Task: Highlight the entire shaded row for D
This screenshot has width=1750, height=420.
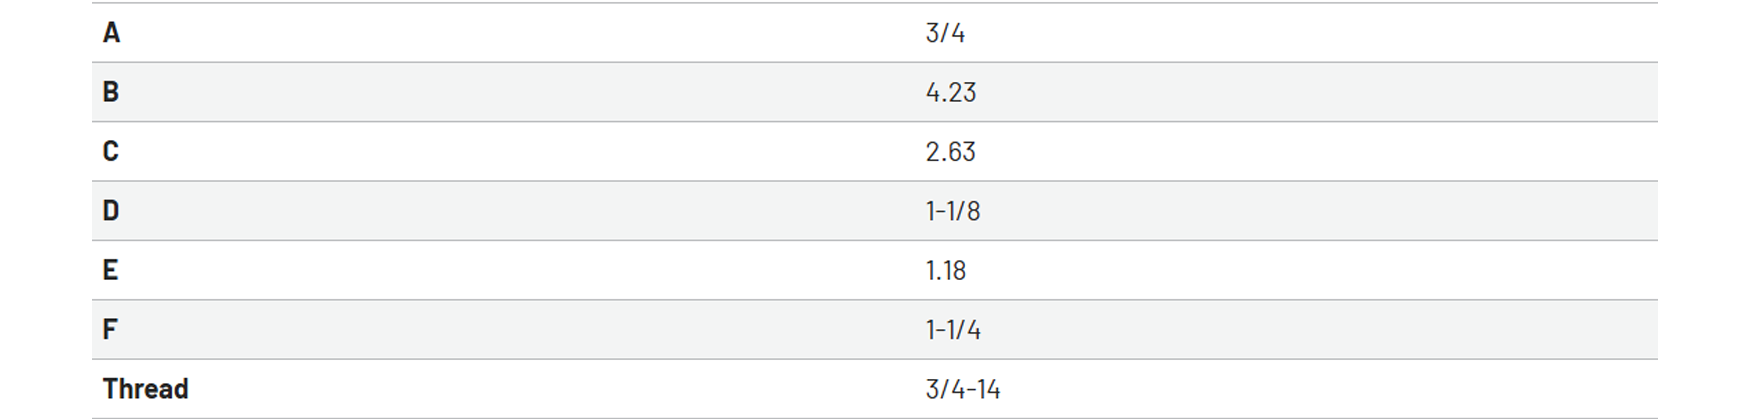Action: 875,211
